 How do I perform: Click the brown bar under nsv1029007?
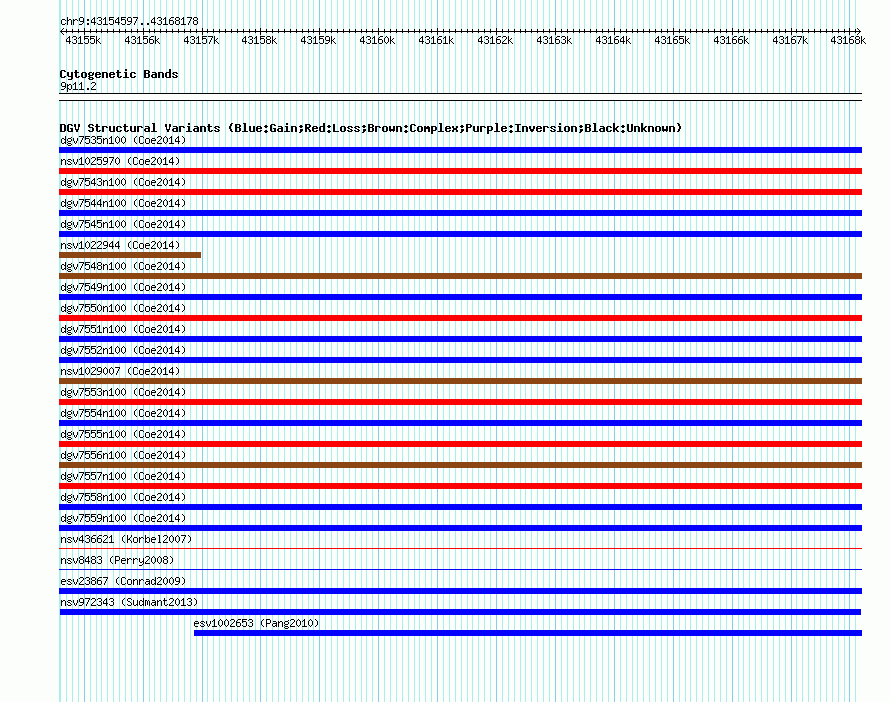460,381
